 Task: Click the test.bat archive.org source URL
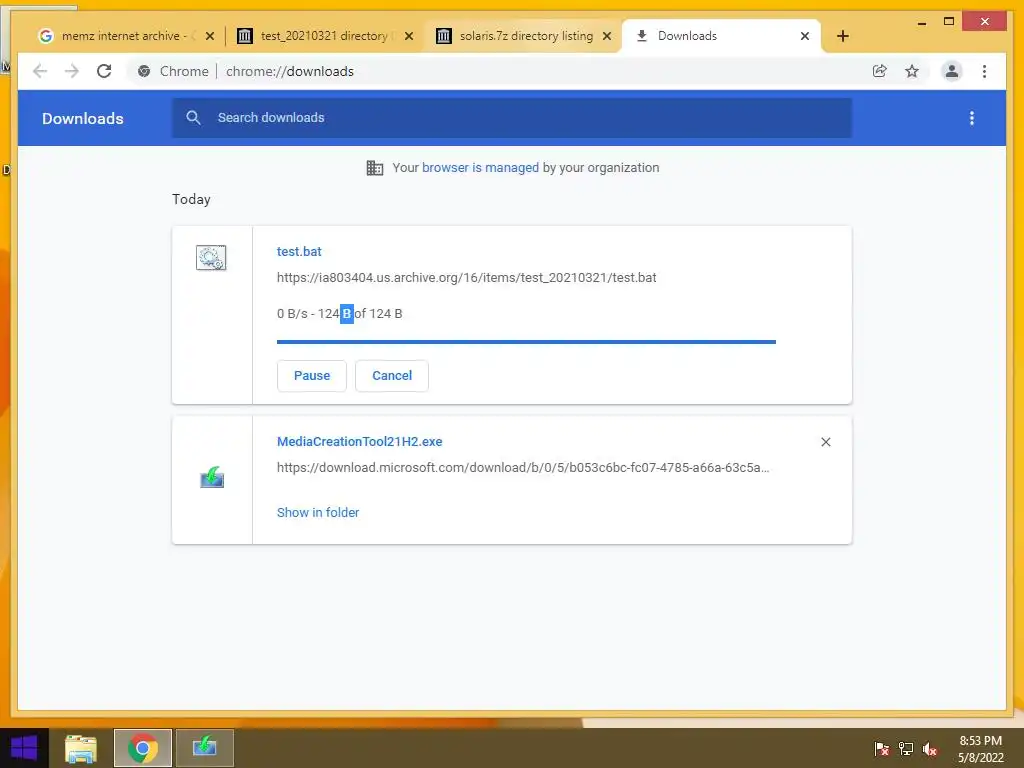[x=466, y=278]
